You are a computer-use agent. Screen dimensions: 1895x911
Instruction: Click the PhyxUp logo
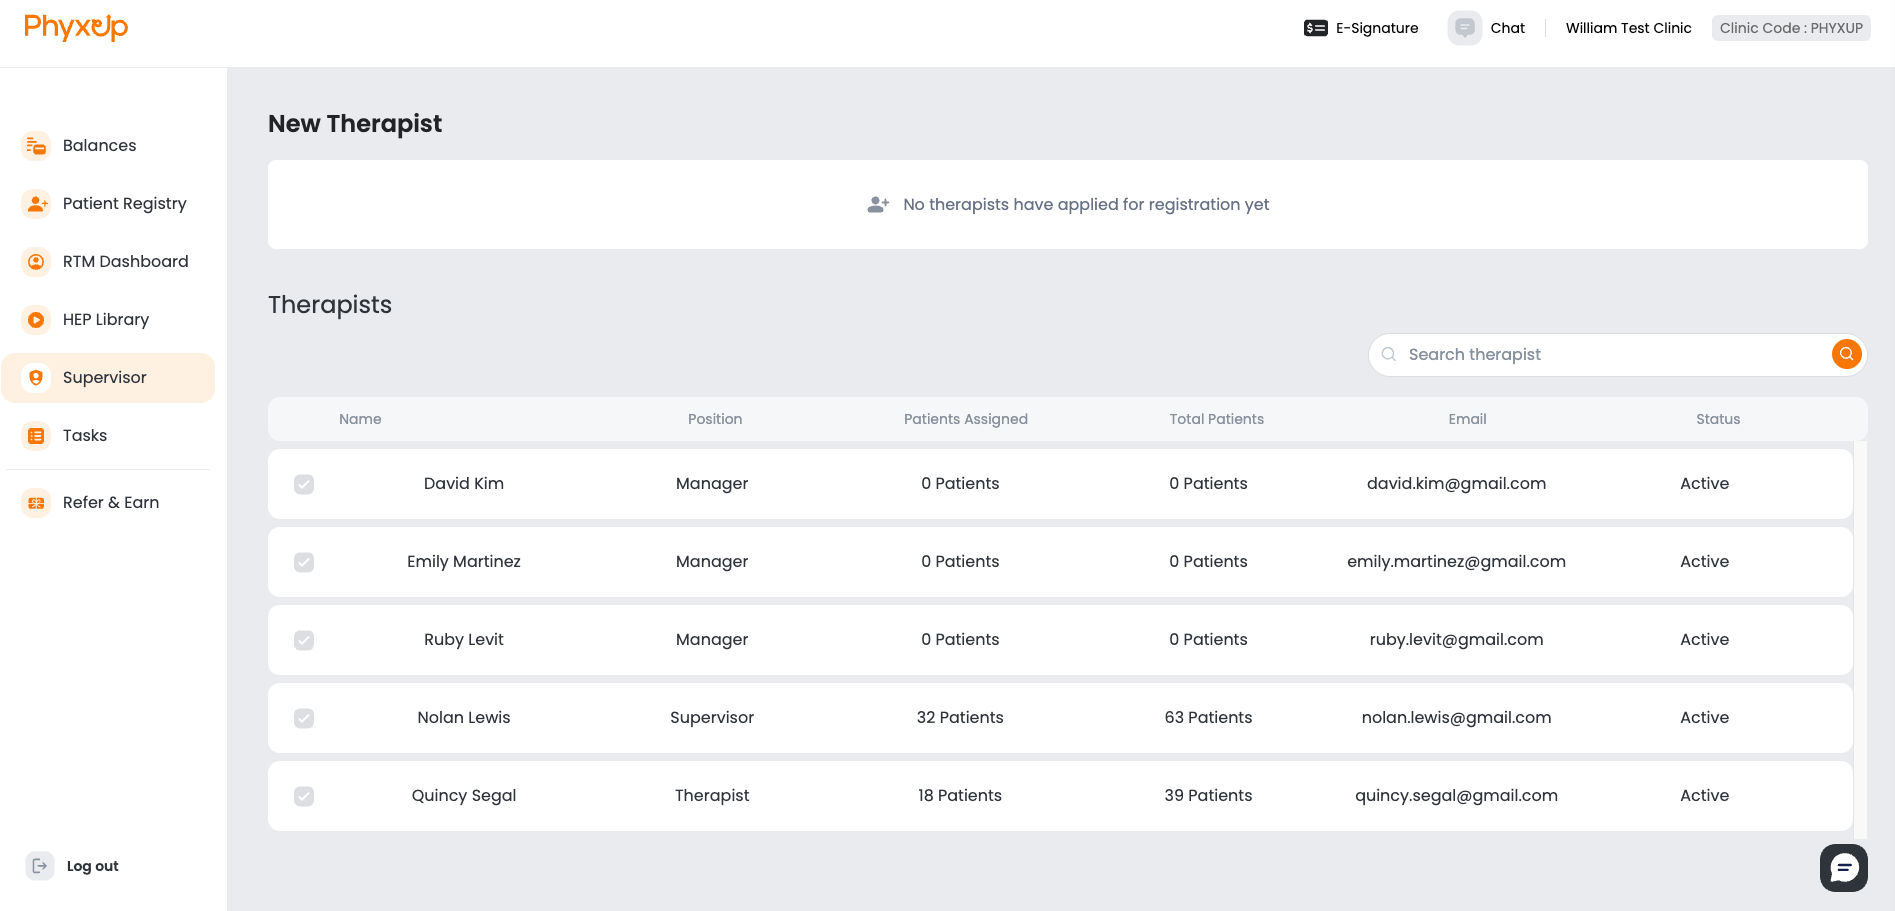pos(76,27)
